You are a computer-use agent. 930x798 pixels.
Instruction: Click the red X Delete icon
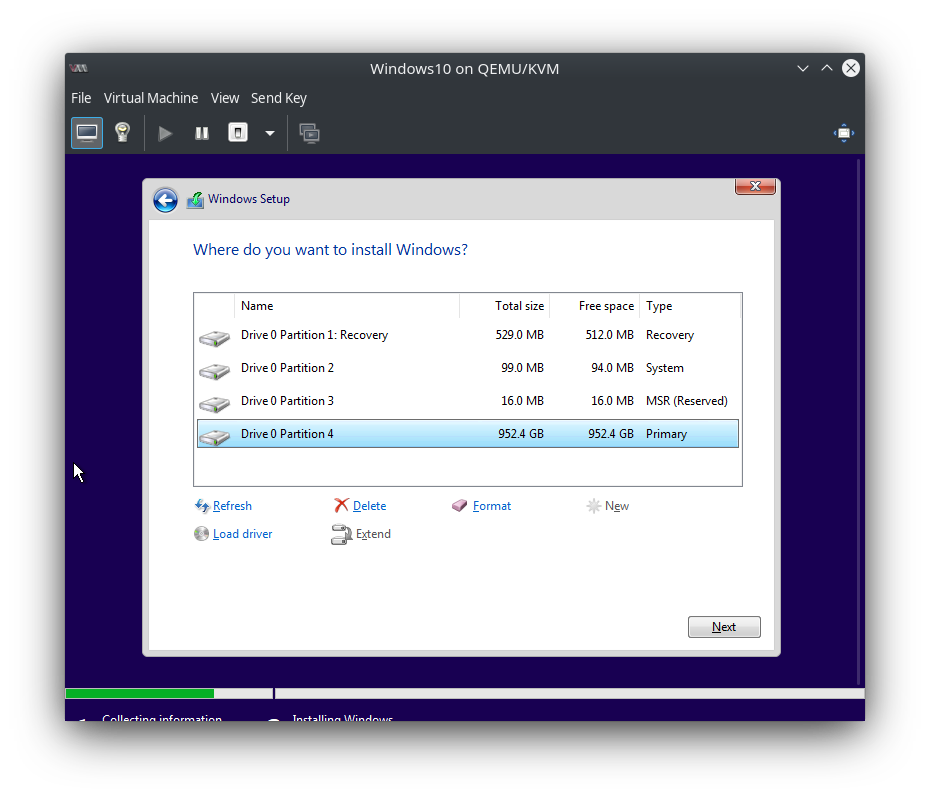pyautogui.click(x=341, y=505)
